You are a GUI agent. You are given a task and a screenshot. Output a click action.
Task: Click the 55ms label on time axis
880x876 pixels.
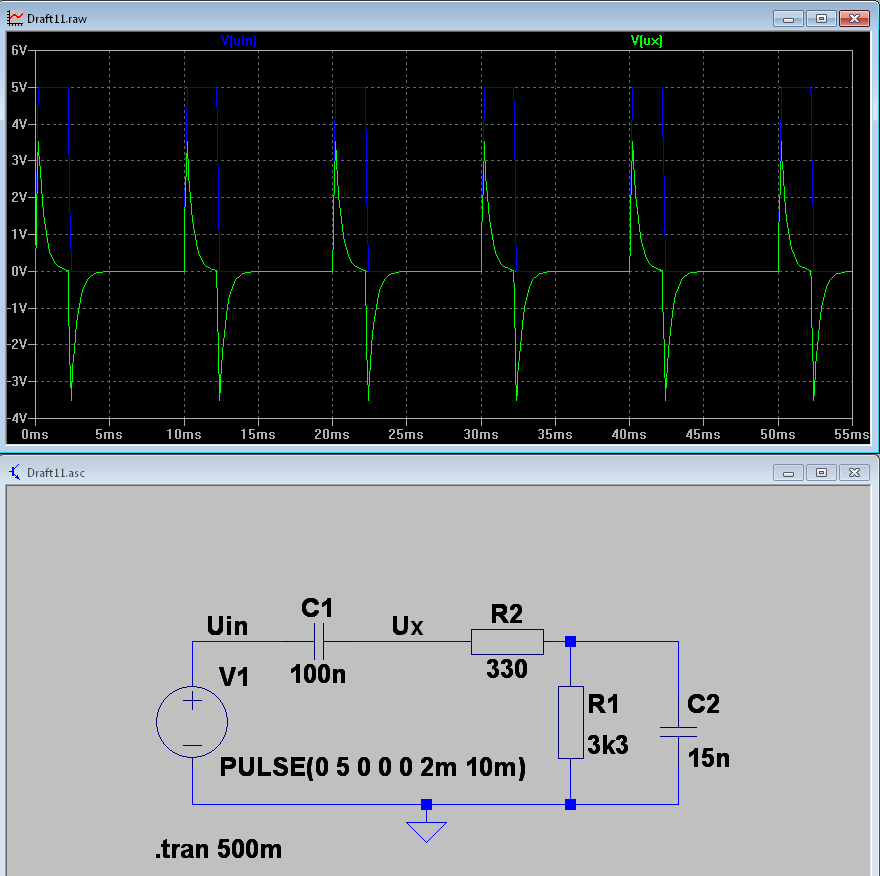tap(851, 434)
